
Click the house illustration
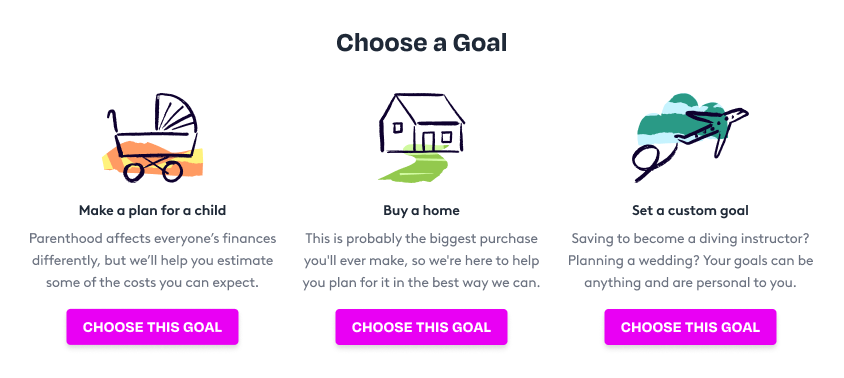coord(421,136)
